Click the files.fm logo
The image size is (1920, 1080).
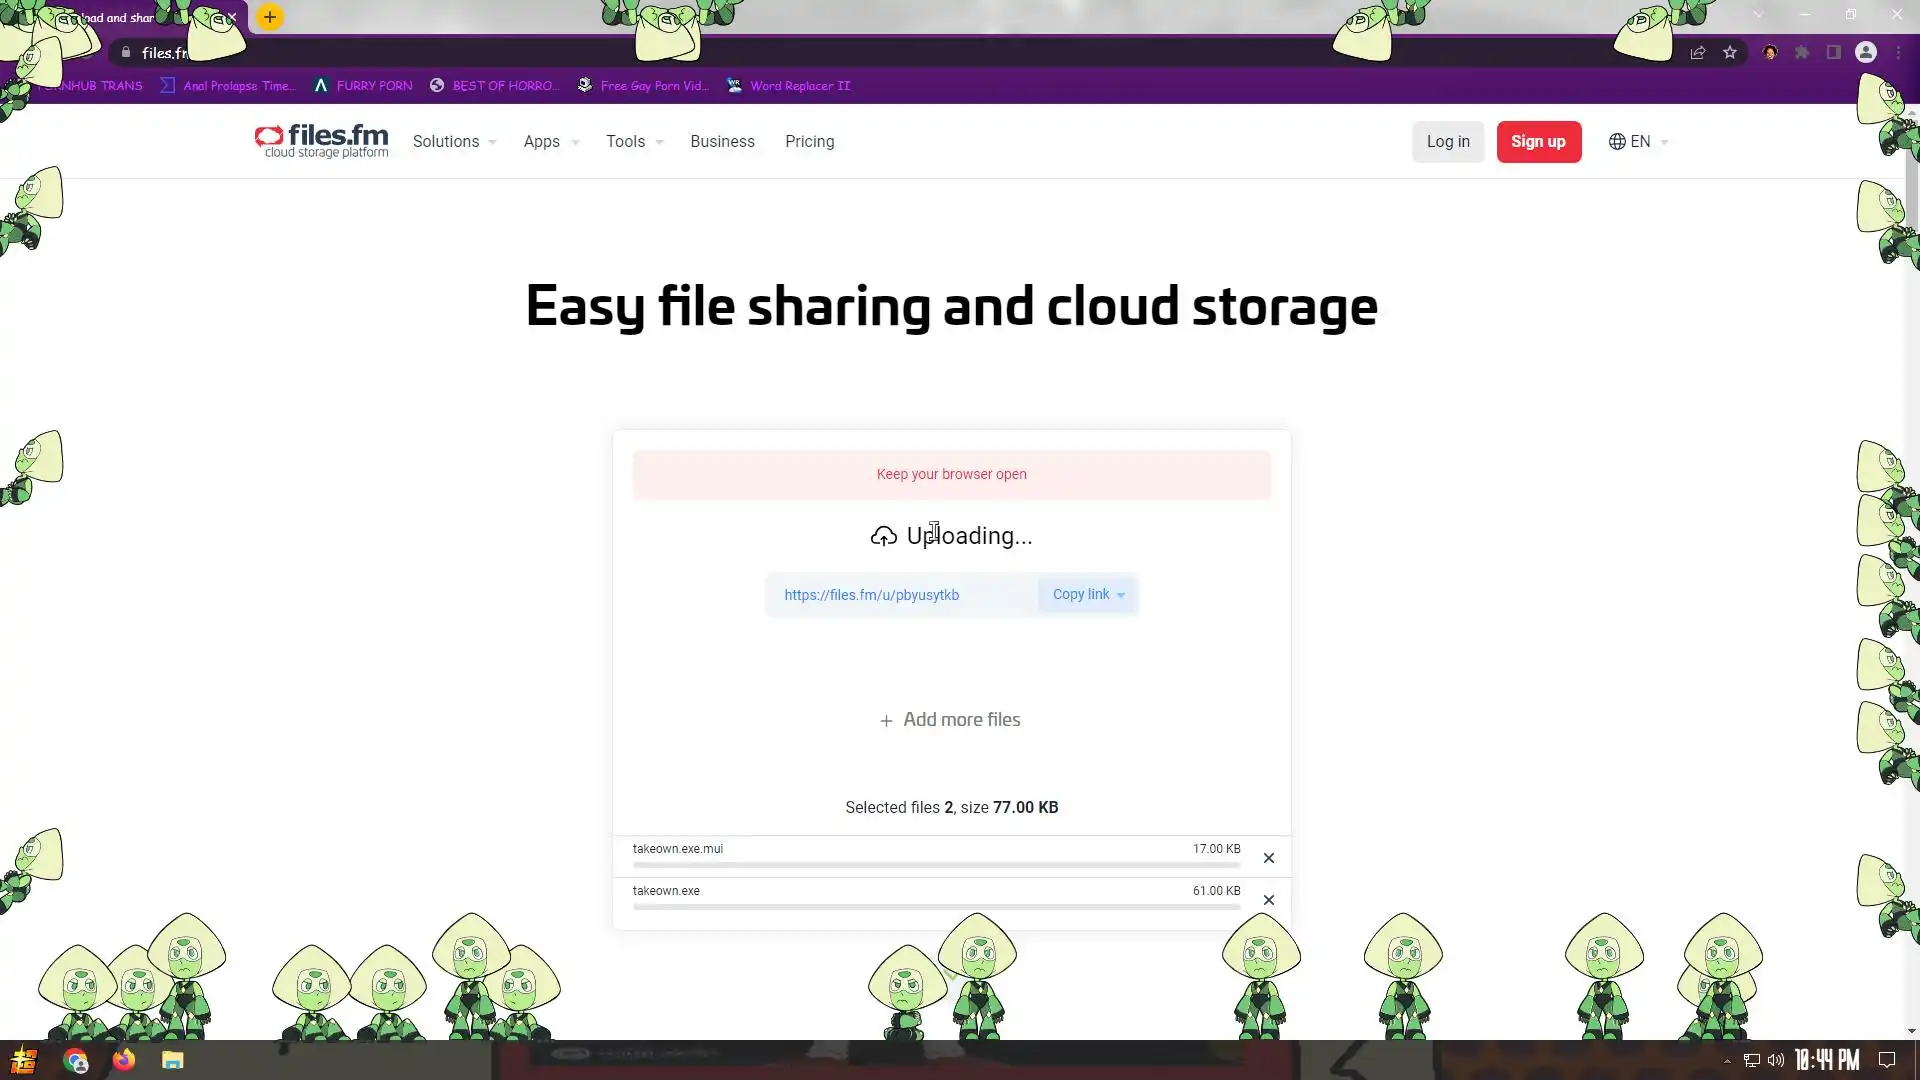[321, 141]
